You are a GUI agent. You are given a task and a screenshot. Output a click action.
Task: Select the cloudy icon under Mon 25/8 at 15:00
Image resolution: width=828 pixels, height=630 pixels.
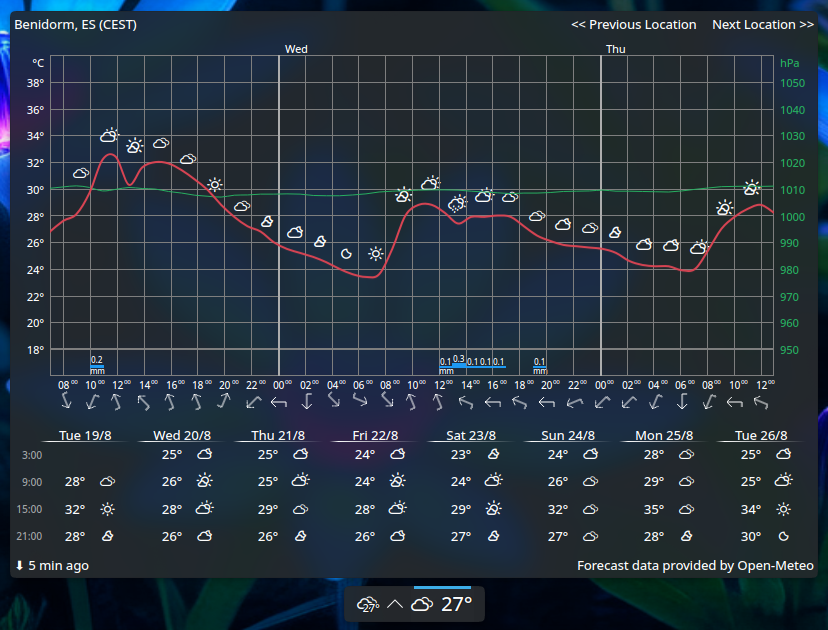click(684, 509)
